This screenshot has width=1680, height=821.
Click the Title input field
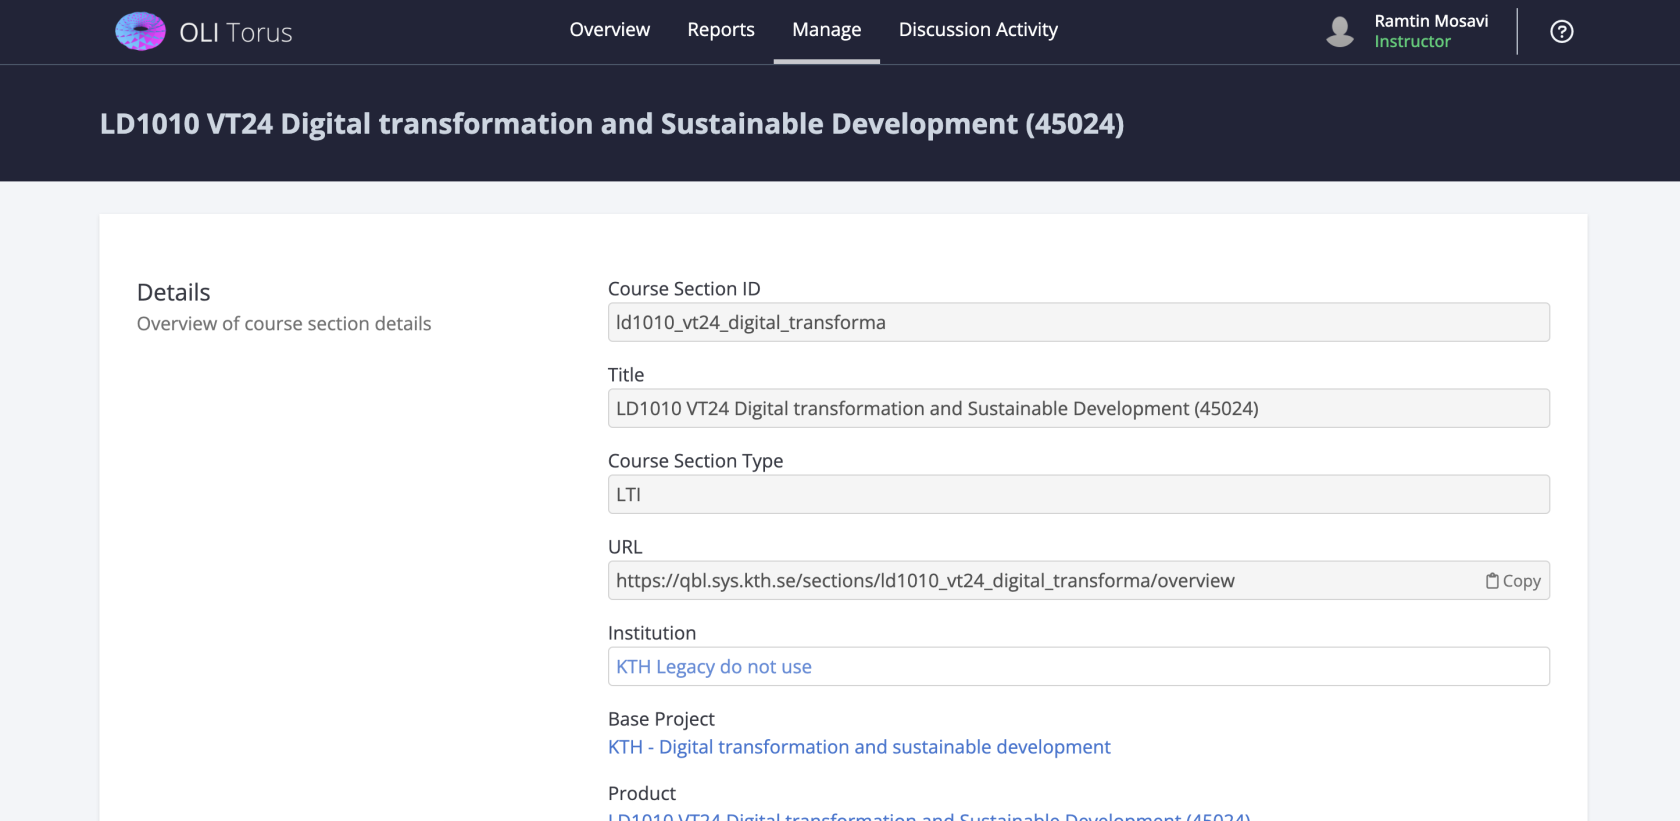click(1078, 408)
